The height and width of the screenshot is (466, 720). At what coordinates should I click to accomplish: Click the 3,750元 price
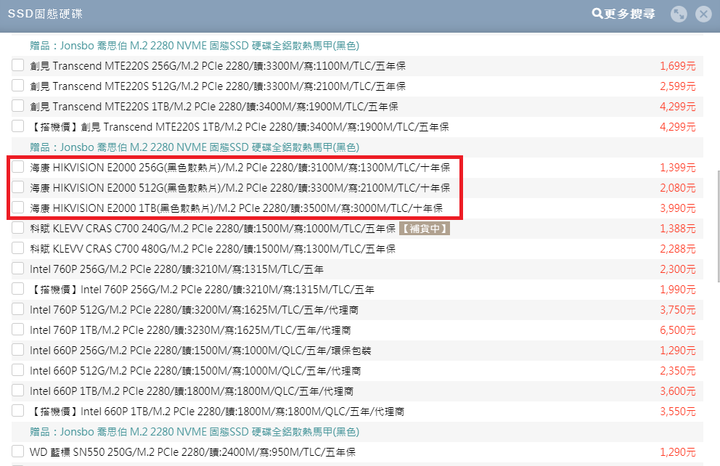pyautogui.click(x=678, y=310)
